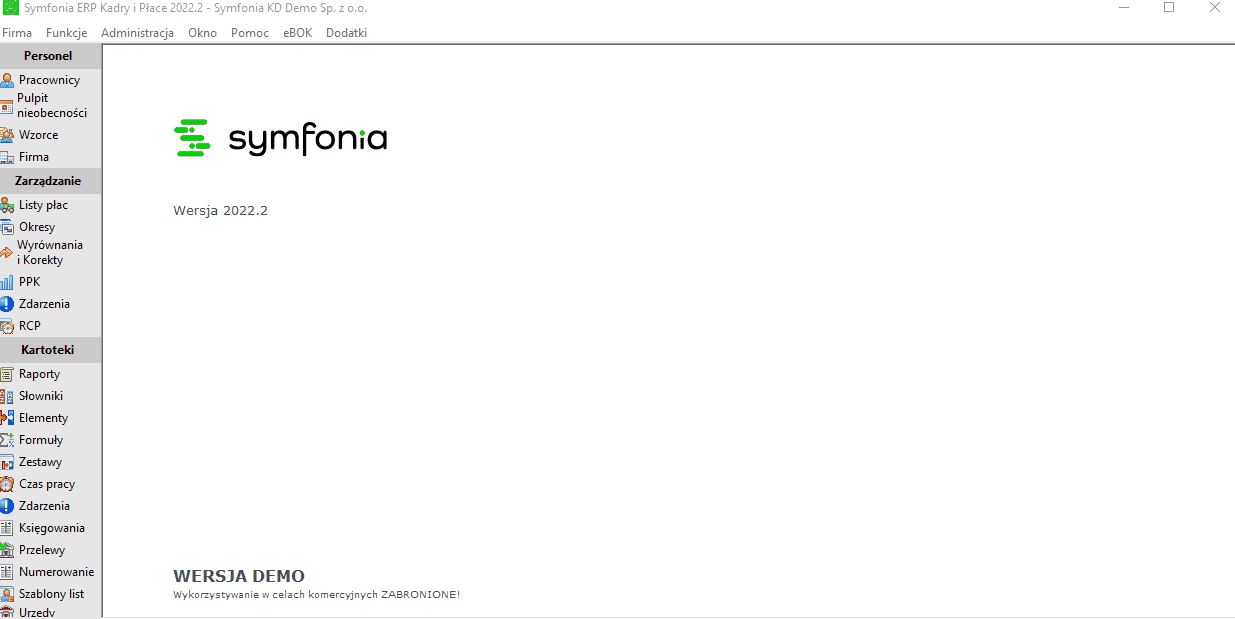Choose the Wyrównania i Korekty label
Viewport: 1235px width, 619px height.
click(x=50, y=253)
